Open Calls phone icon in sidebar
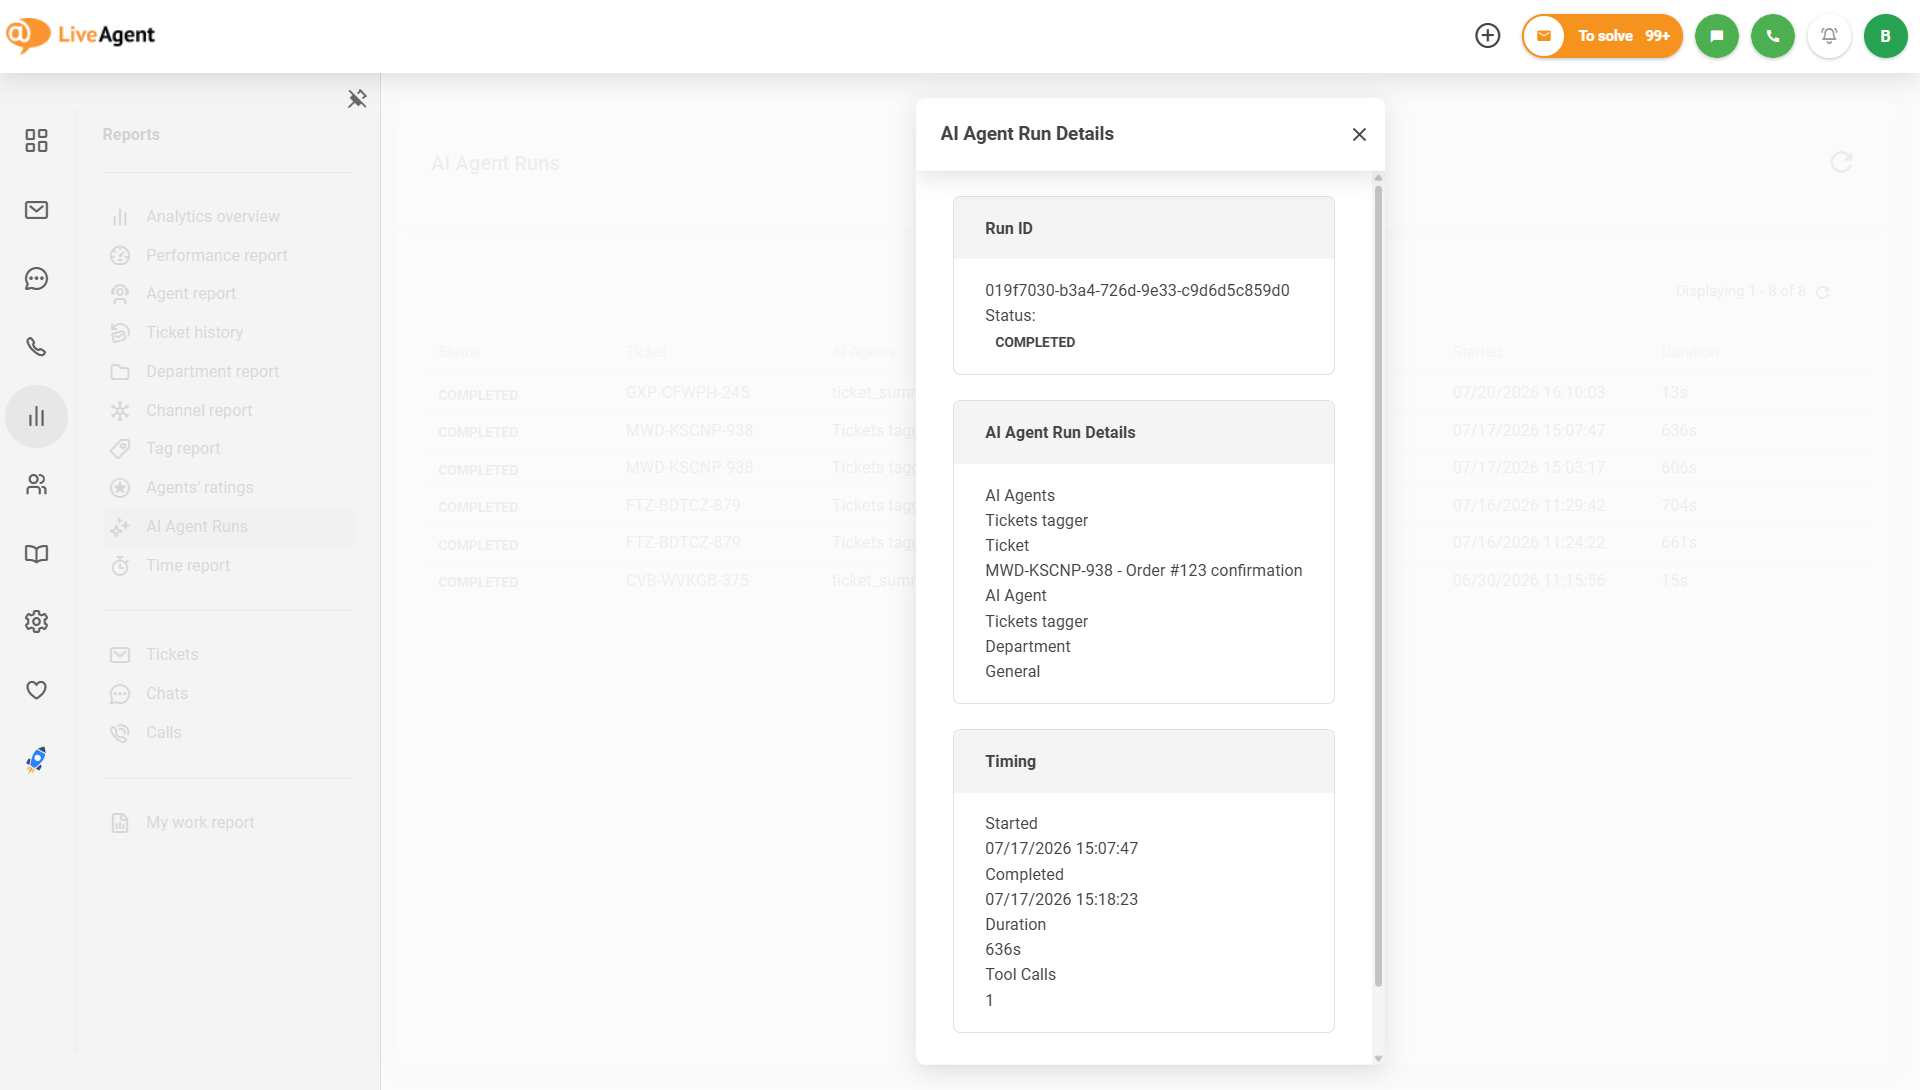Viewport: 1920px width, 1090px height. tap(36, 347)
